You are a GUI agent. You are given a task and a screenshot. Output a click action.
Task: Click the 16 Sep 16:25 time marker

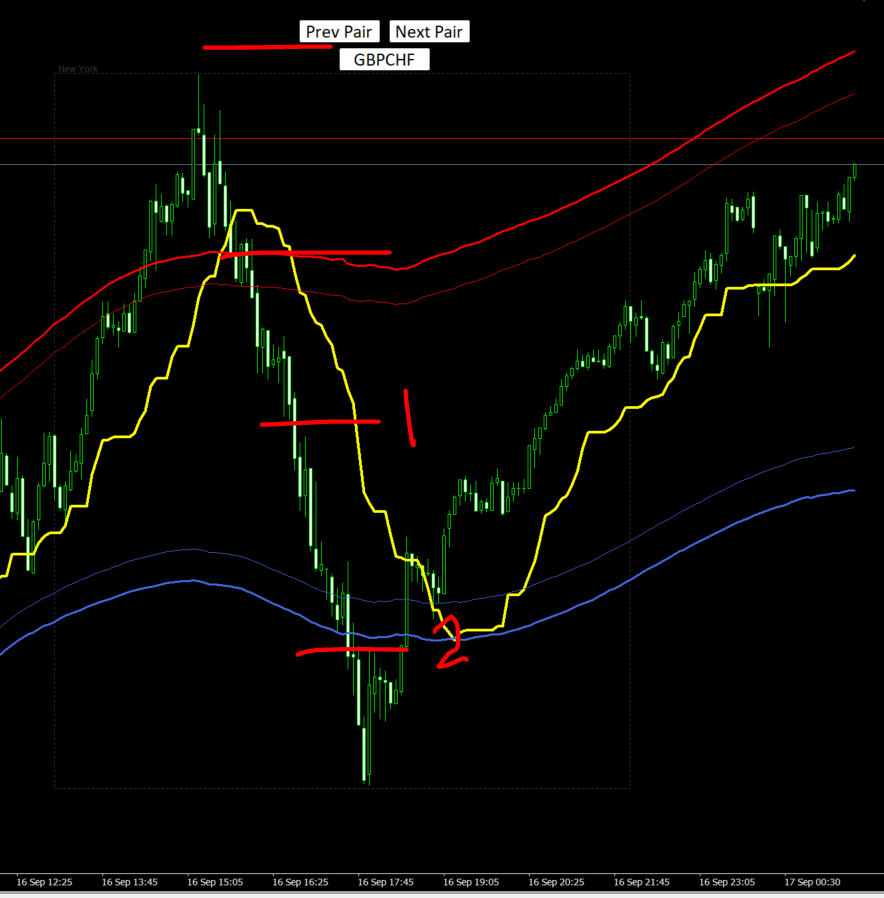click(x=301, y=883)
